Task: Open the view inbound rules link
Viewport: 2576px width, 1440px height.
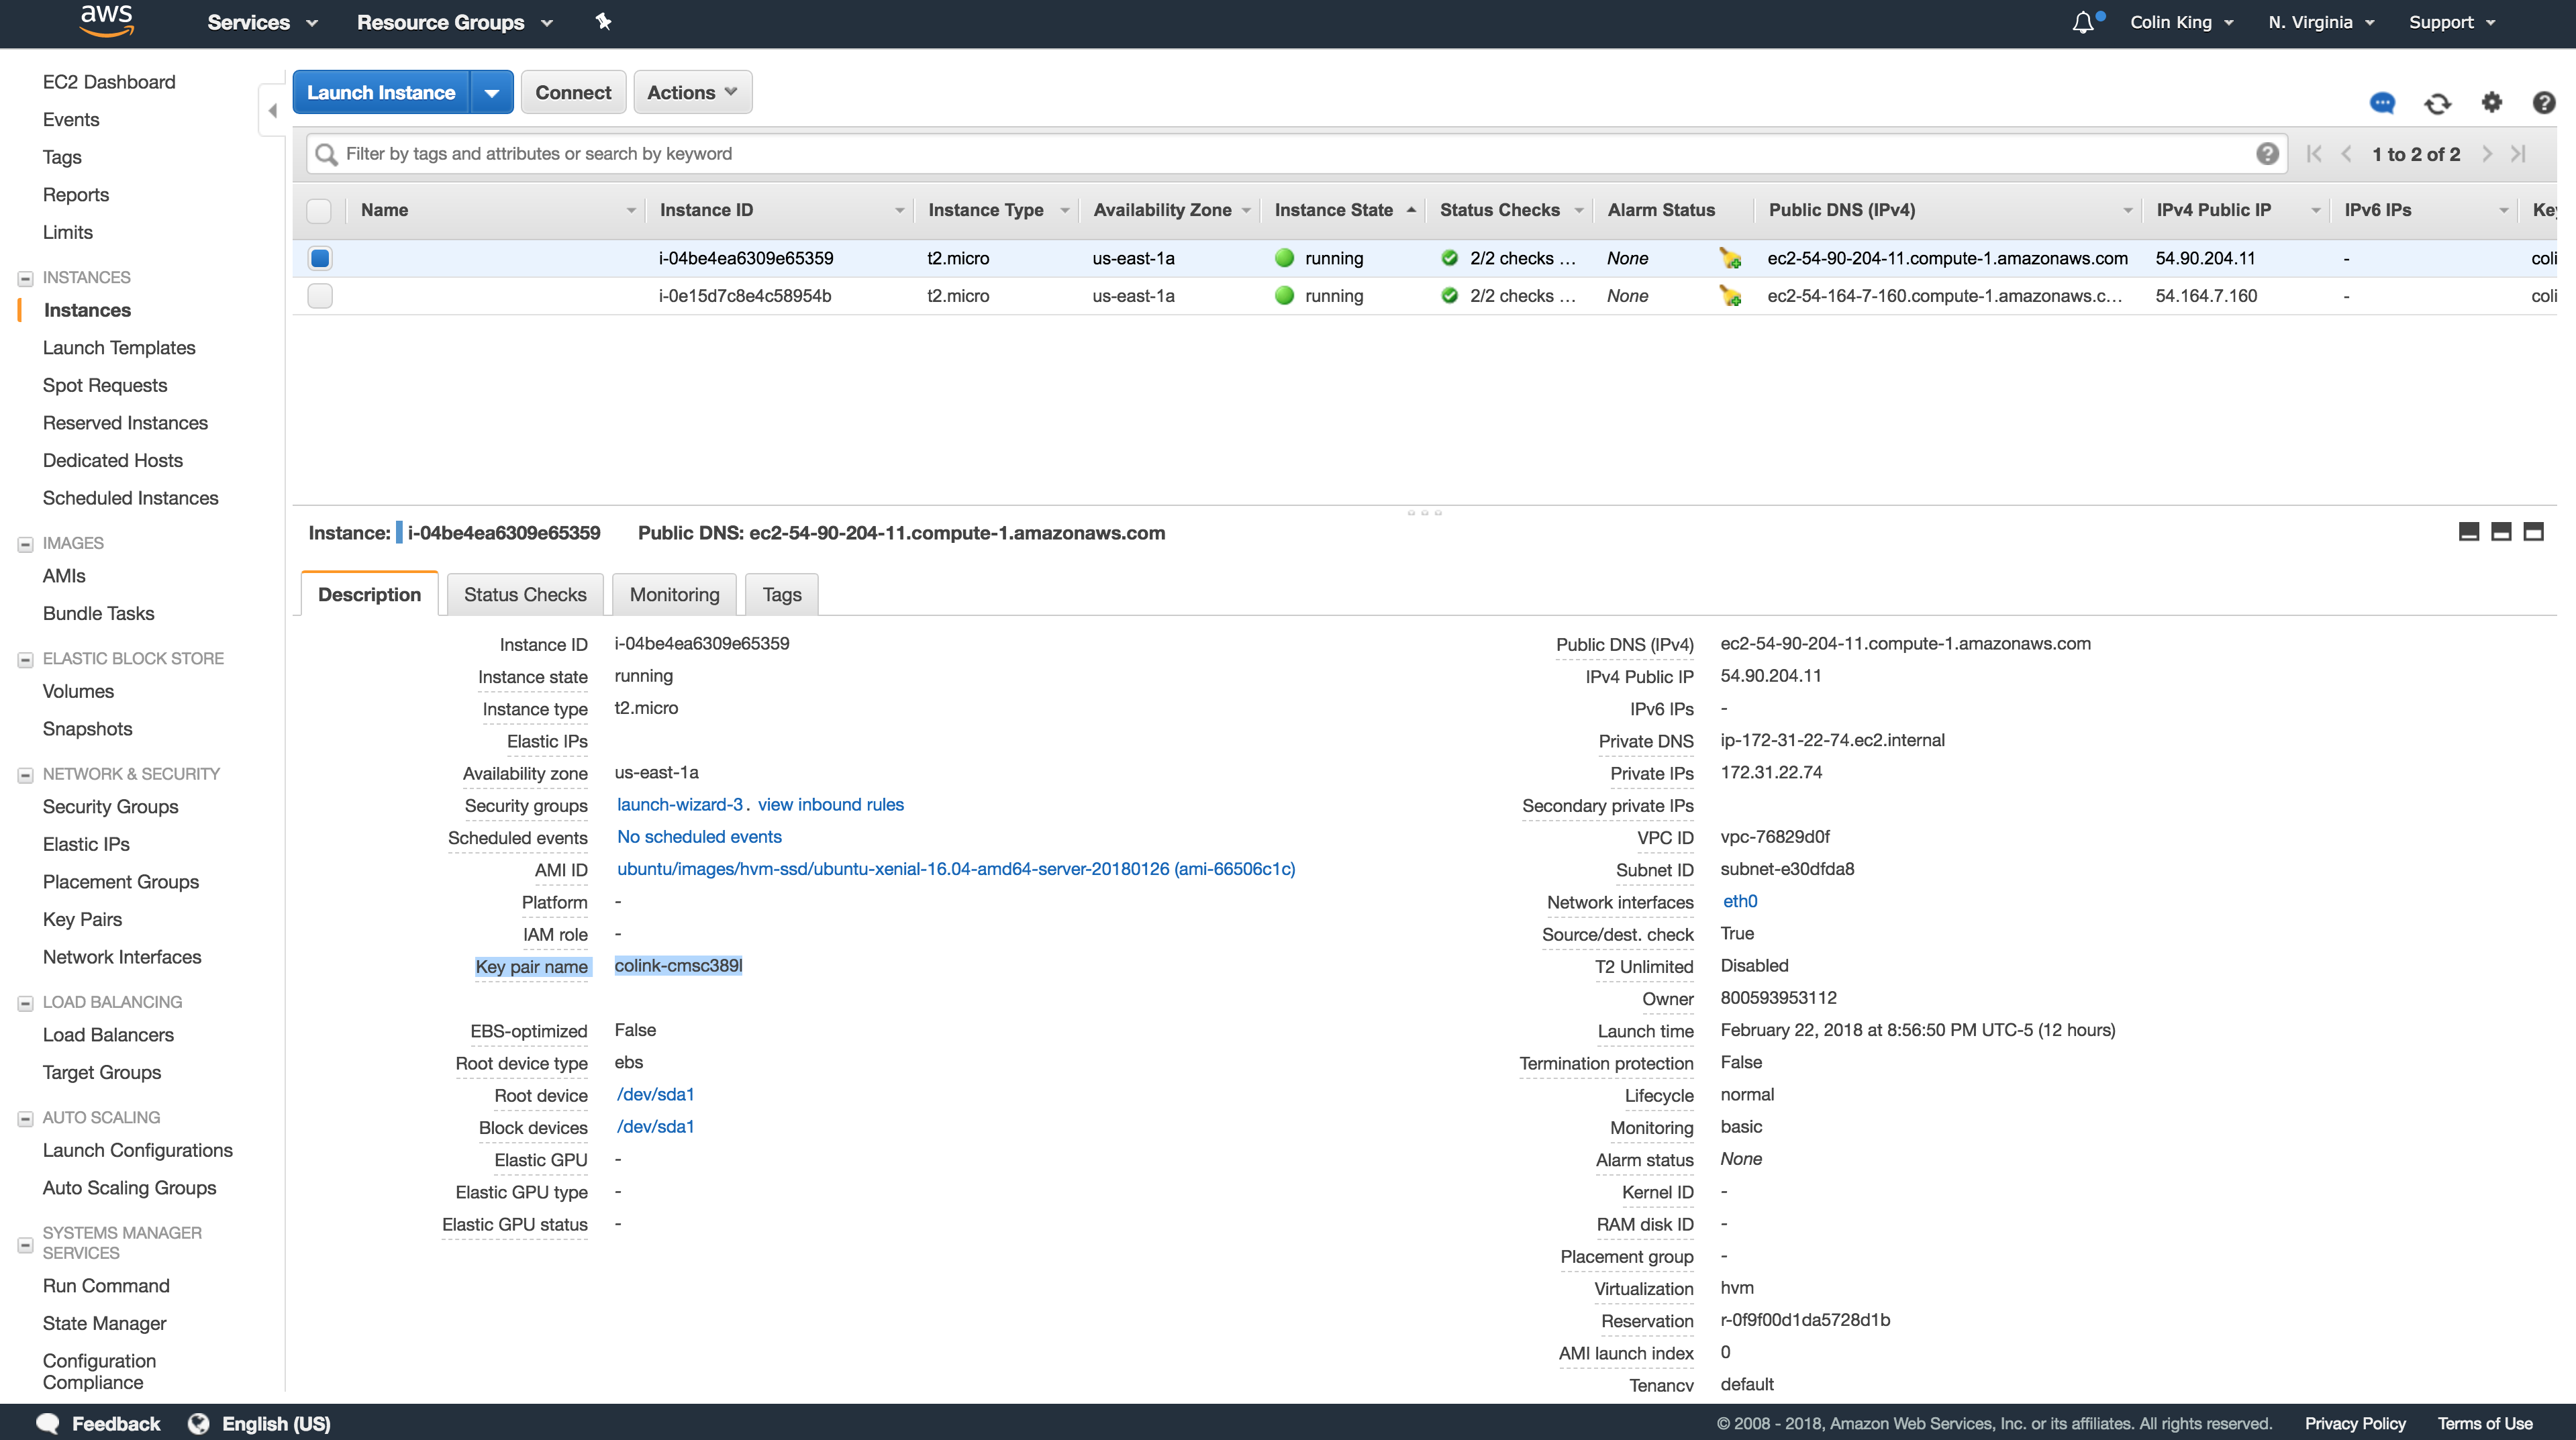Action: tap(830, 804)
